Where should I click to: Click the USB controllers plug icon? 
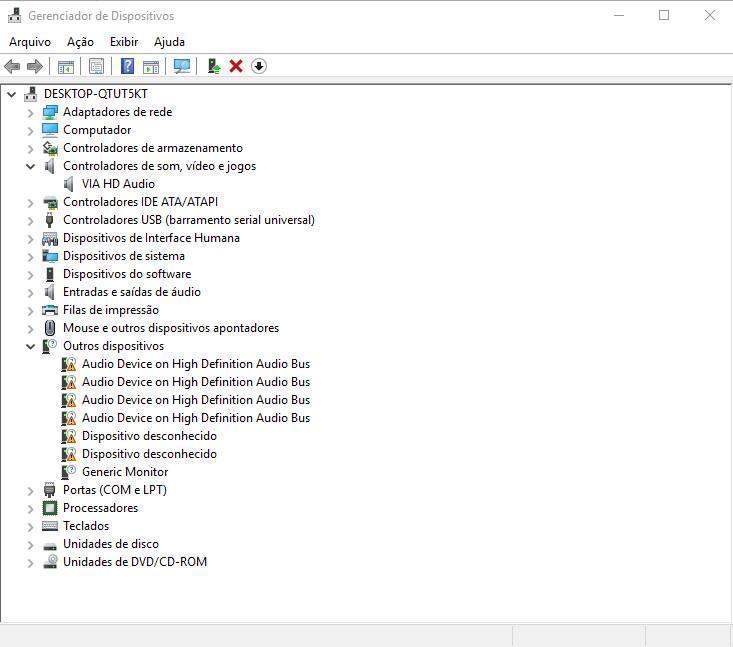pyautogui.click(x=50, y=220)
